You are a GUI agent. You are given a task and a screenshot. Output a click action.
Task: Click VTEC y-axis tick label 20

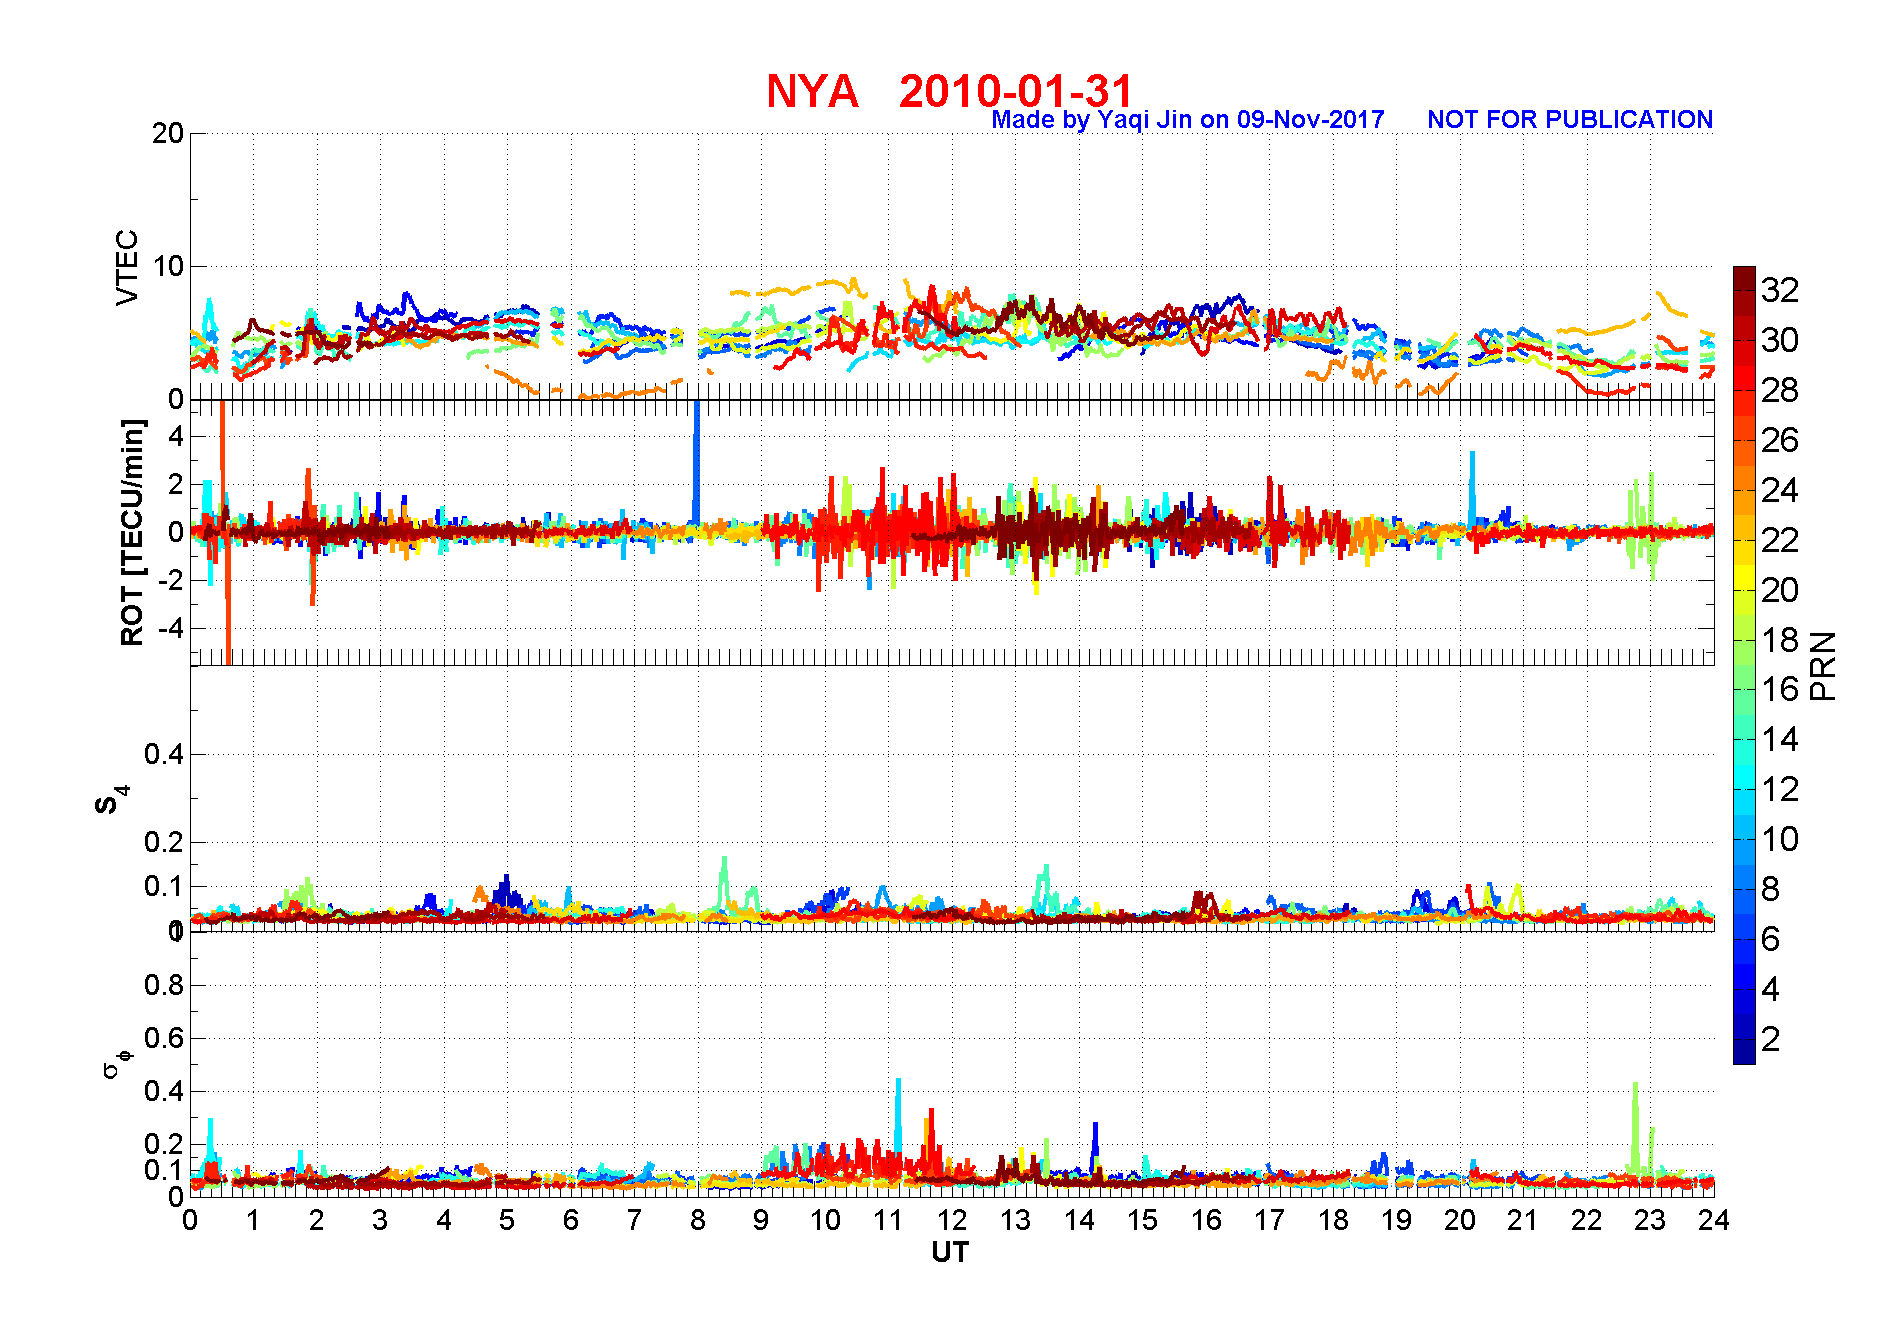point(168,133)
